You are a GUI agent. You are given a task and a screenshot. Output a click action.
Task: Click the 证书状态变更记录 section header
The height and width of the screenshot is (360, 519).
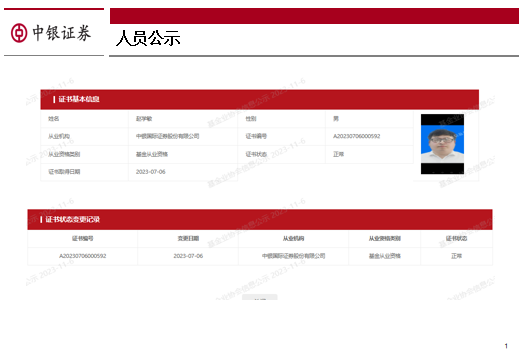[x=72, y=219]
